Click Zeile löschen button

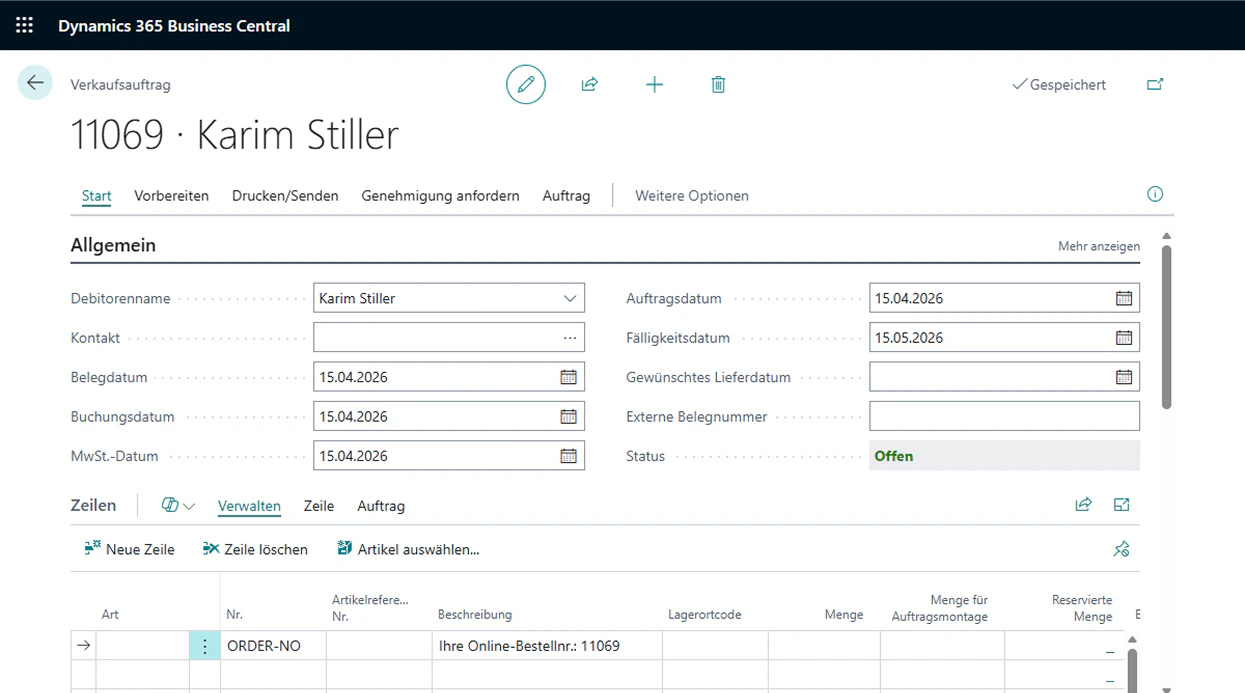255,549
